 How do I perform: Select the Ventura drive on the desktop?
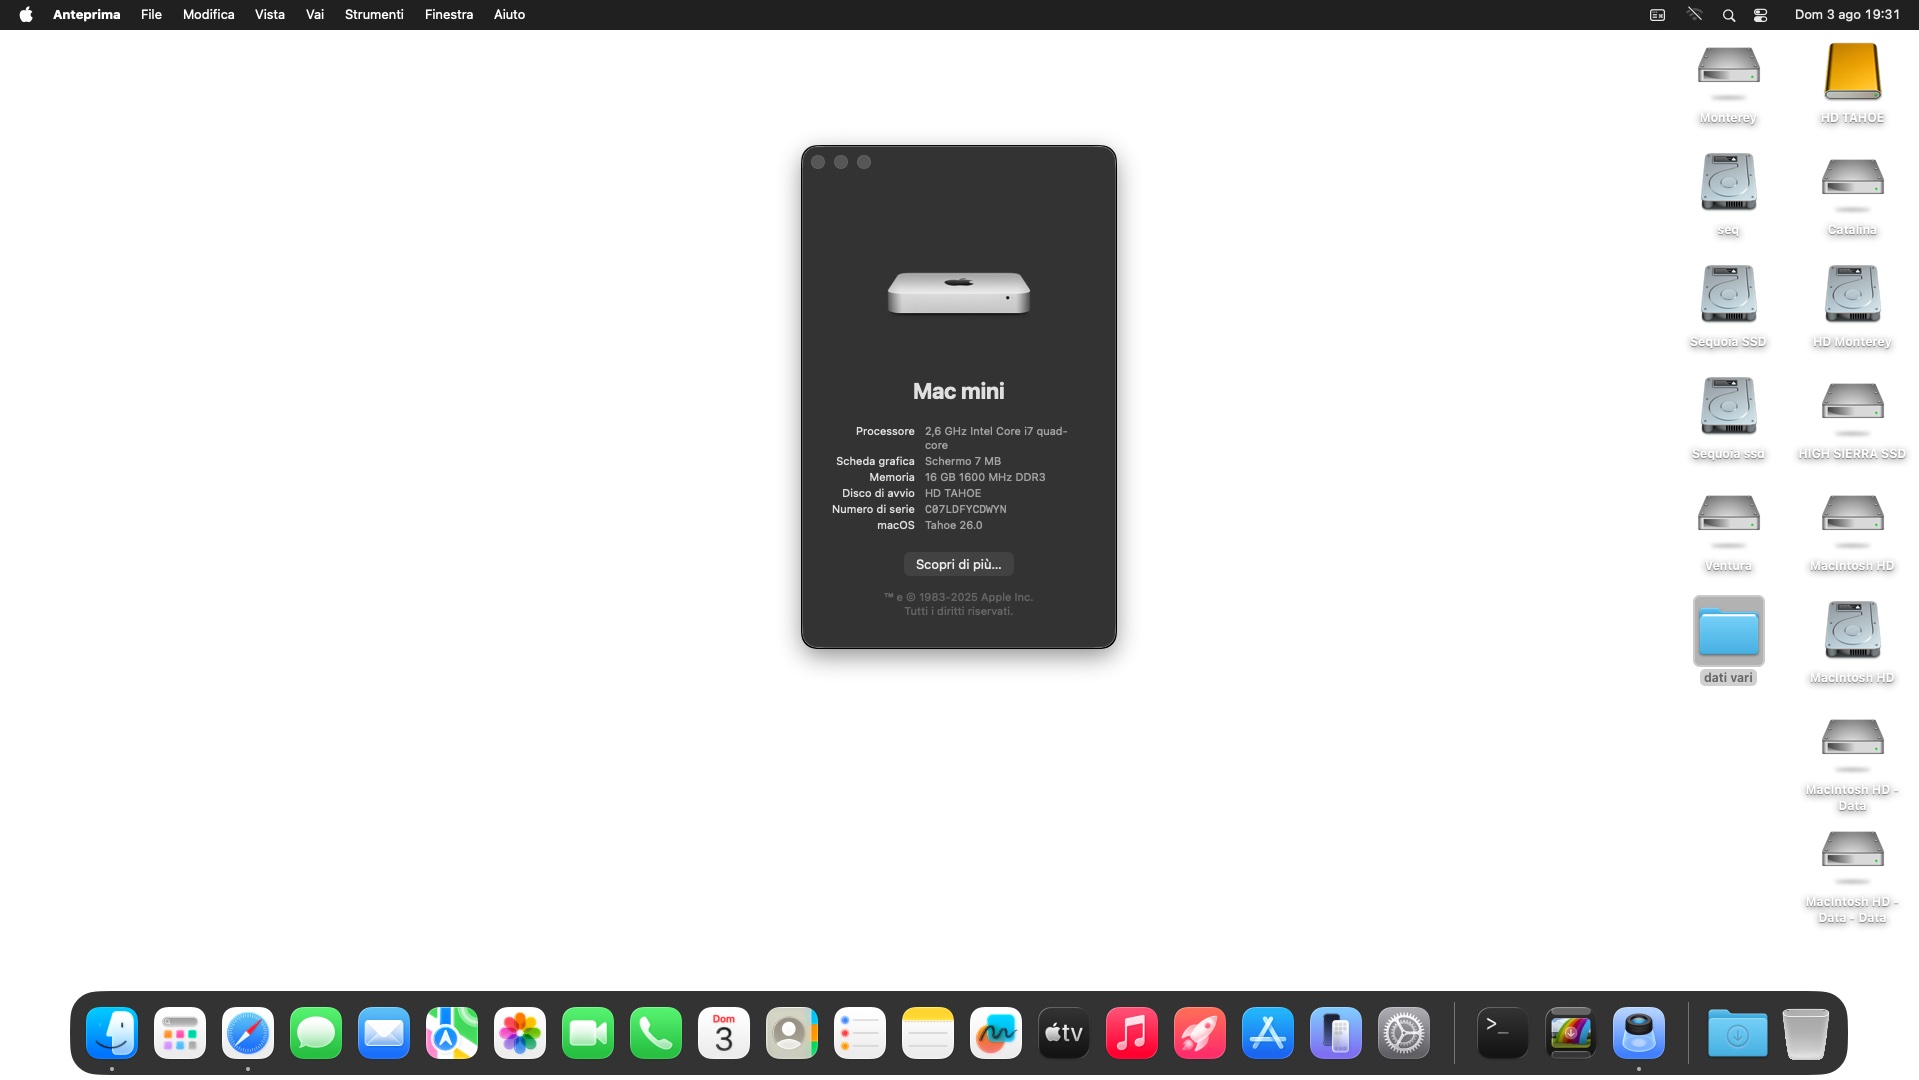1728,521
